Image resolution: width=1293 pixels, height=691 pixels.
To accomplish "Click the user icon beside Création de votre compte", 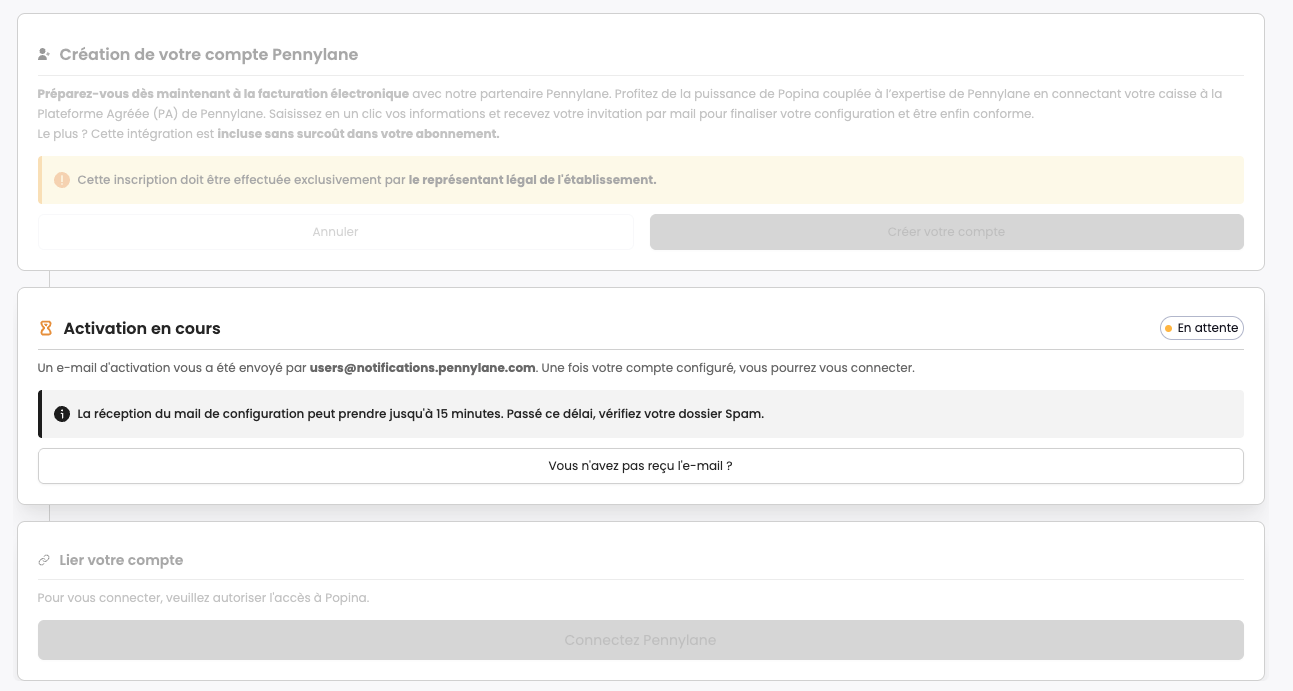I will pyautogui.click(x=44, y=54).
